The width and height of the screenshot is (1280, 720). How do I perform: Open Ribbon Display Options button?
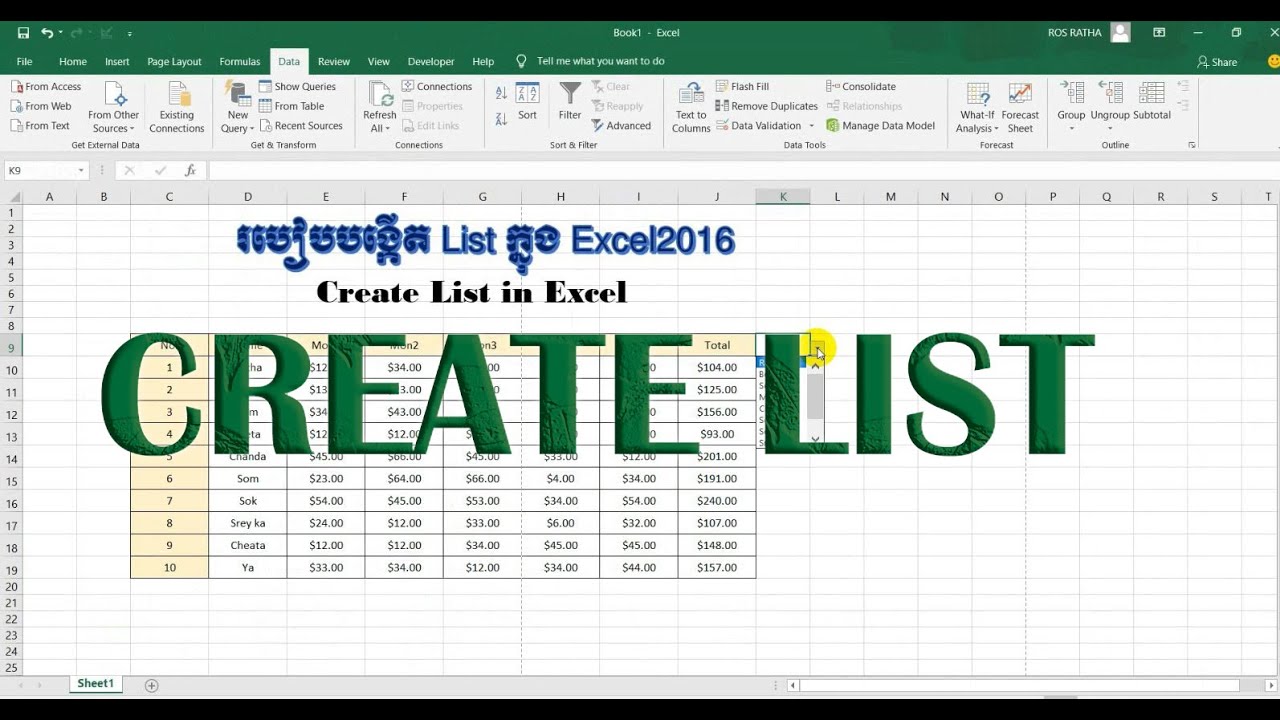click(x=1159, y=33)
